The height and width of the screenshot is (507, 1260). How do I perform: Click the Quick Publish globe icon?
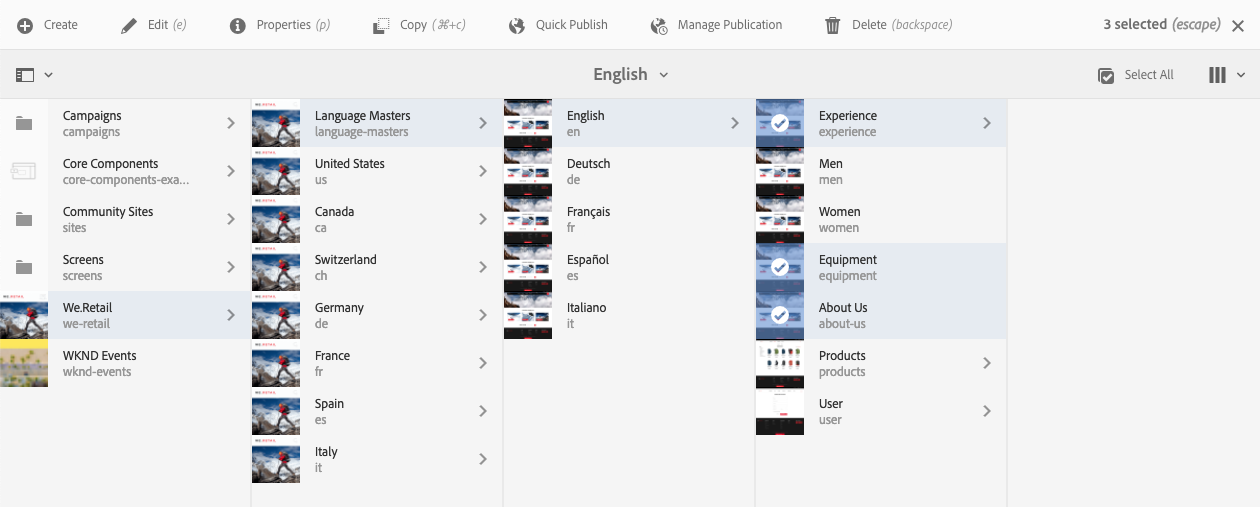pyautogui.click(x=517, y=25)
